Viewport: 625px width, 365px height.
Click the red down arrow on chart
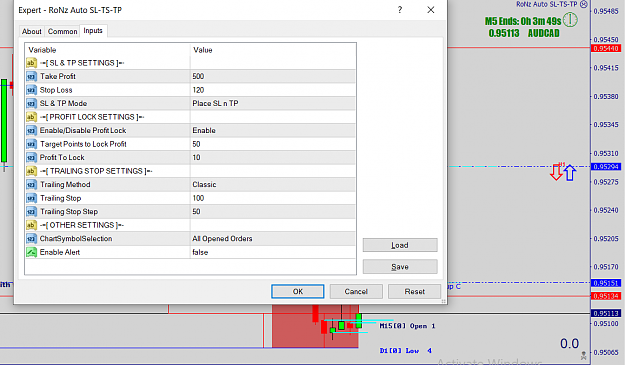[556, 172]
